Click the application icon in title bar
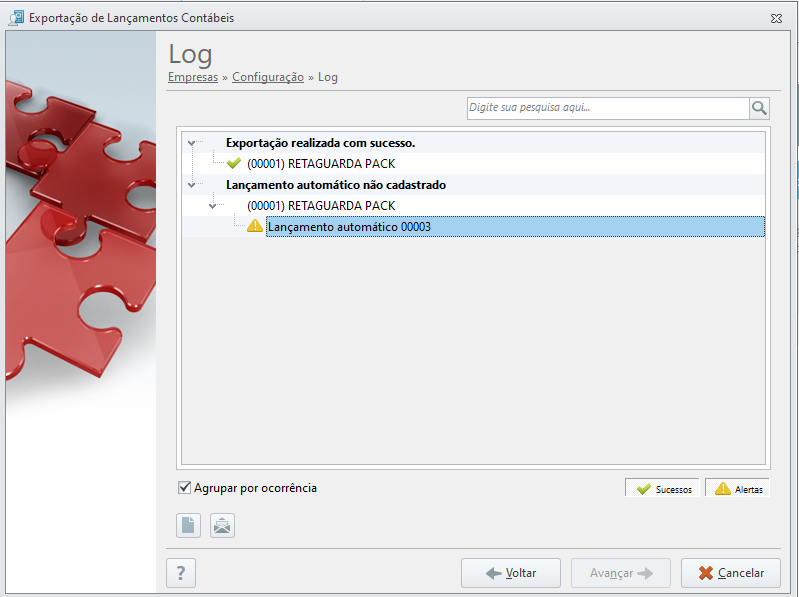This screenshot has width=799, height=597. pos(16,18)
